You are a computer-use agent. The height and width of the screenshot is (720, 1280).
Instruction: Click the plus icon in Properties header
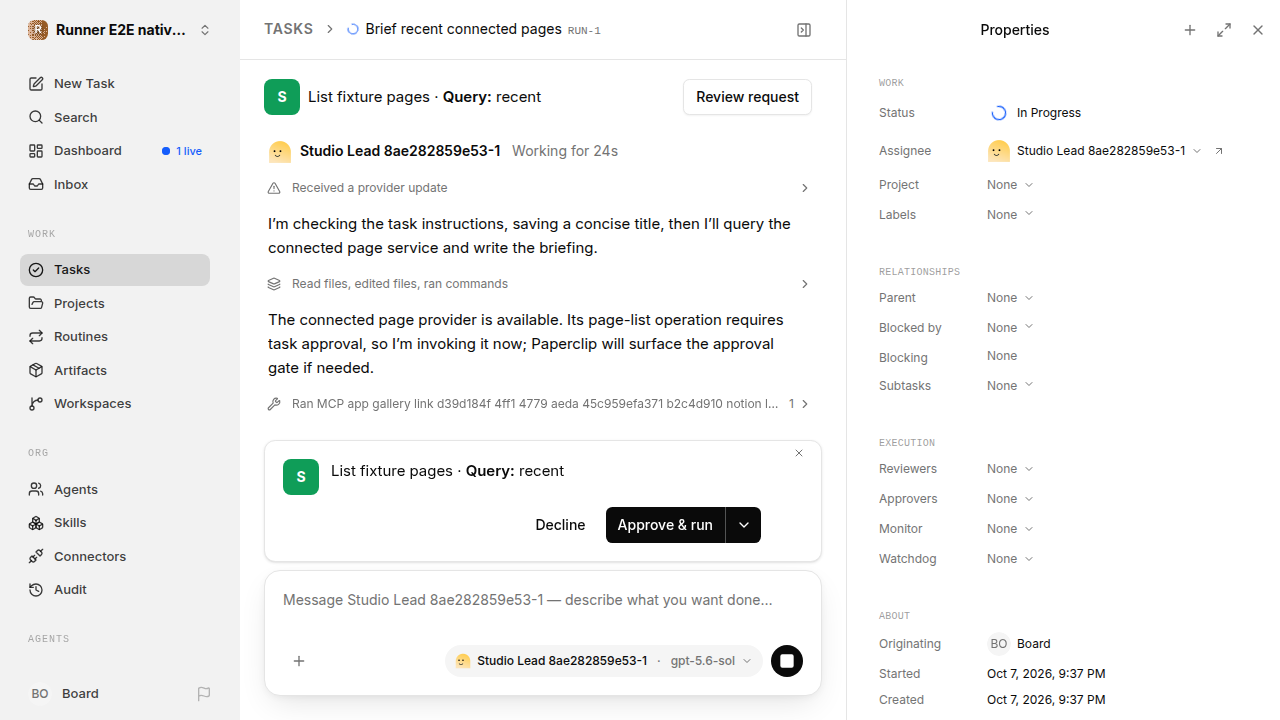click(1190, 30)
